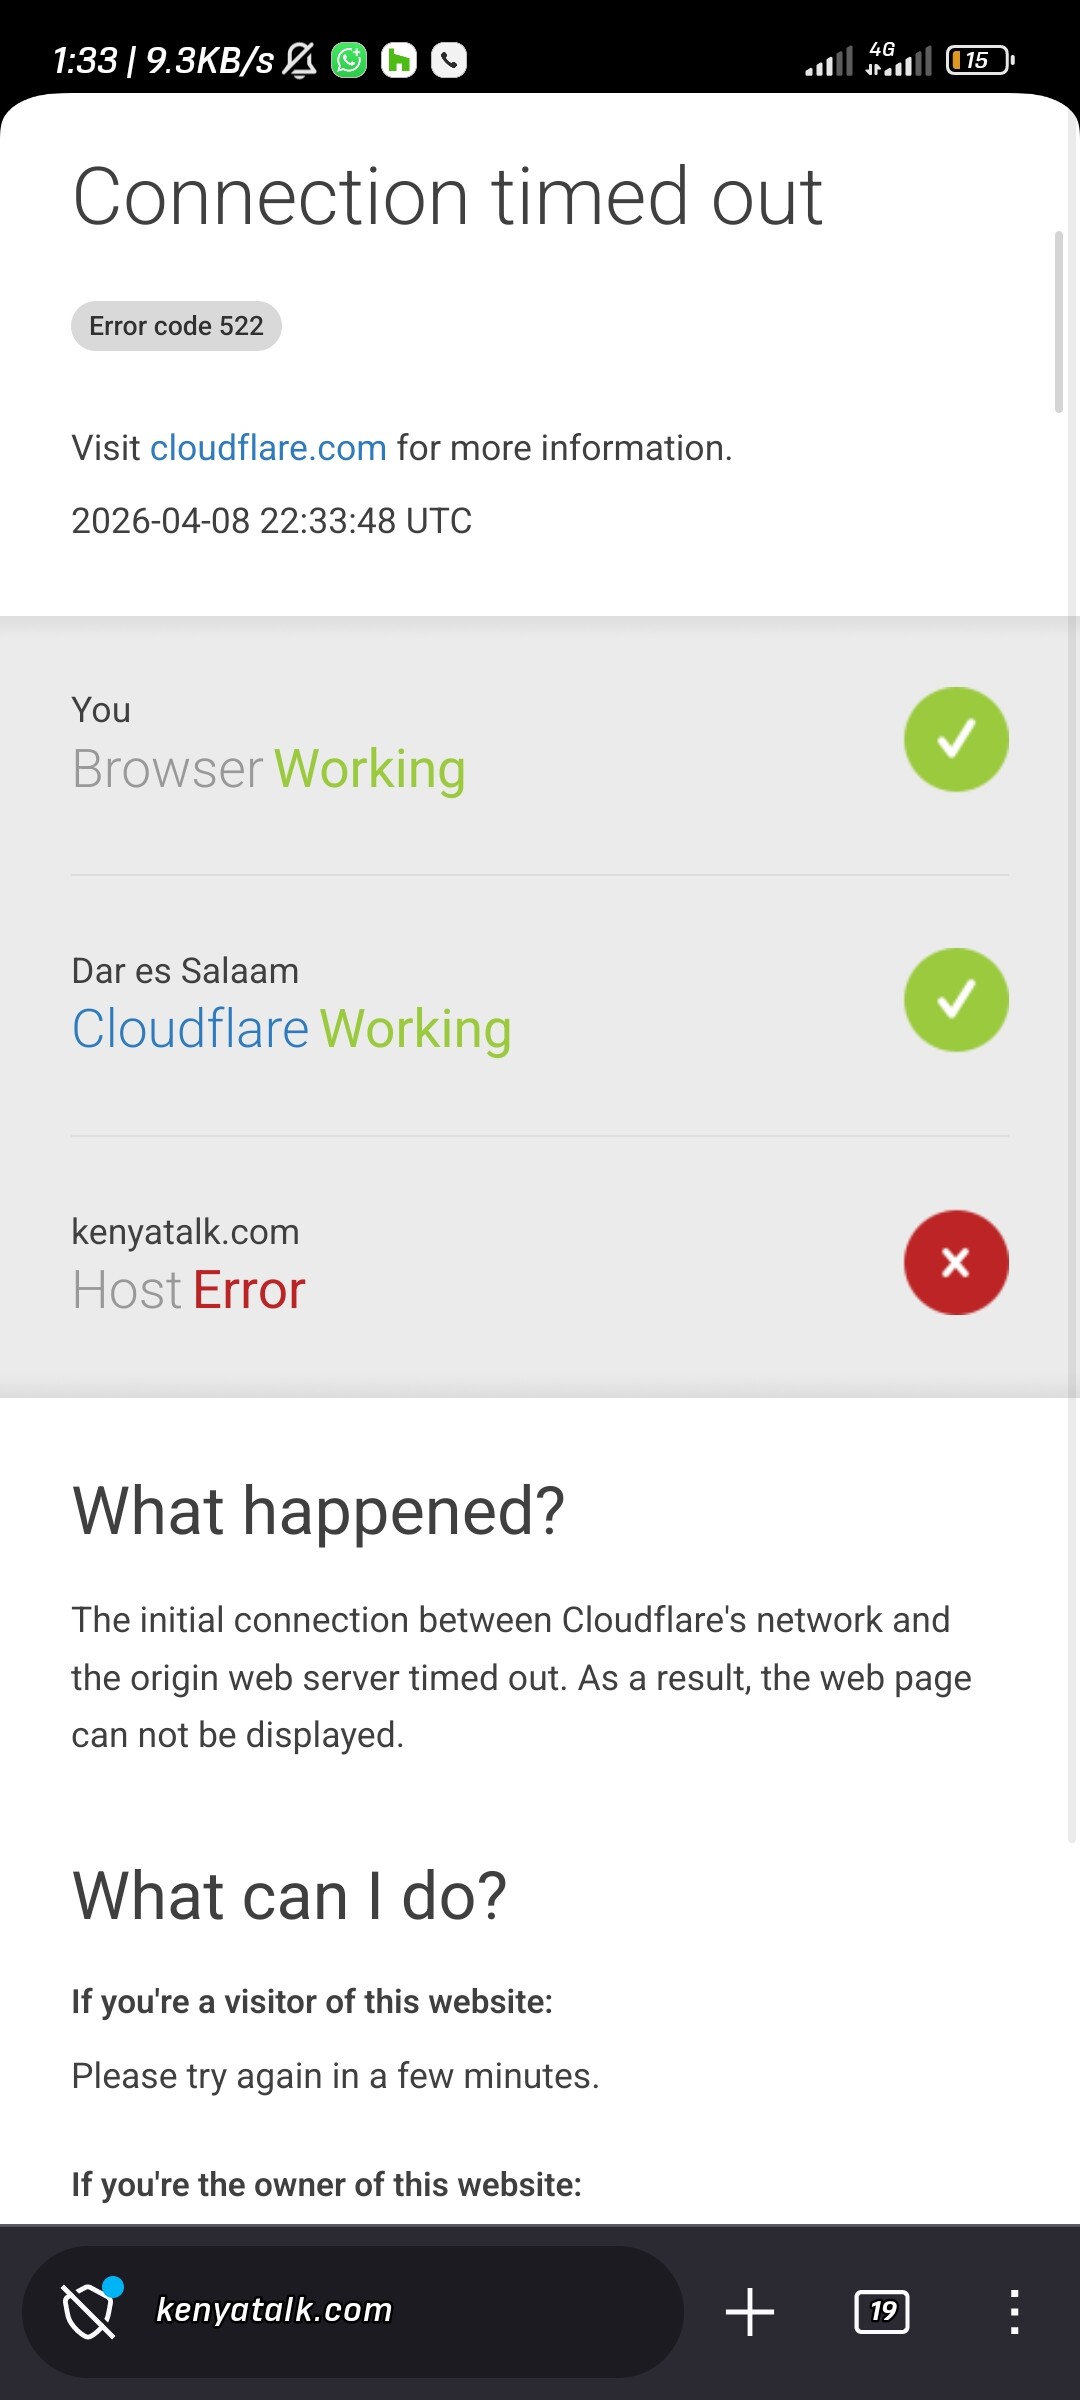Tap the phone call icon in status bar
The image size is (1080, 2400).
click(x=449, y=61)
